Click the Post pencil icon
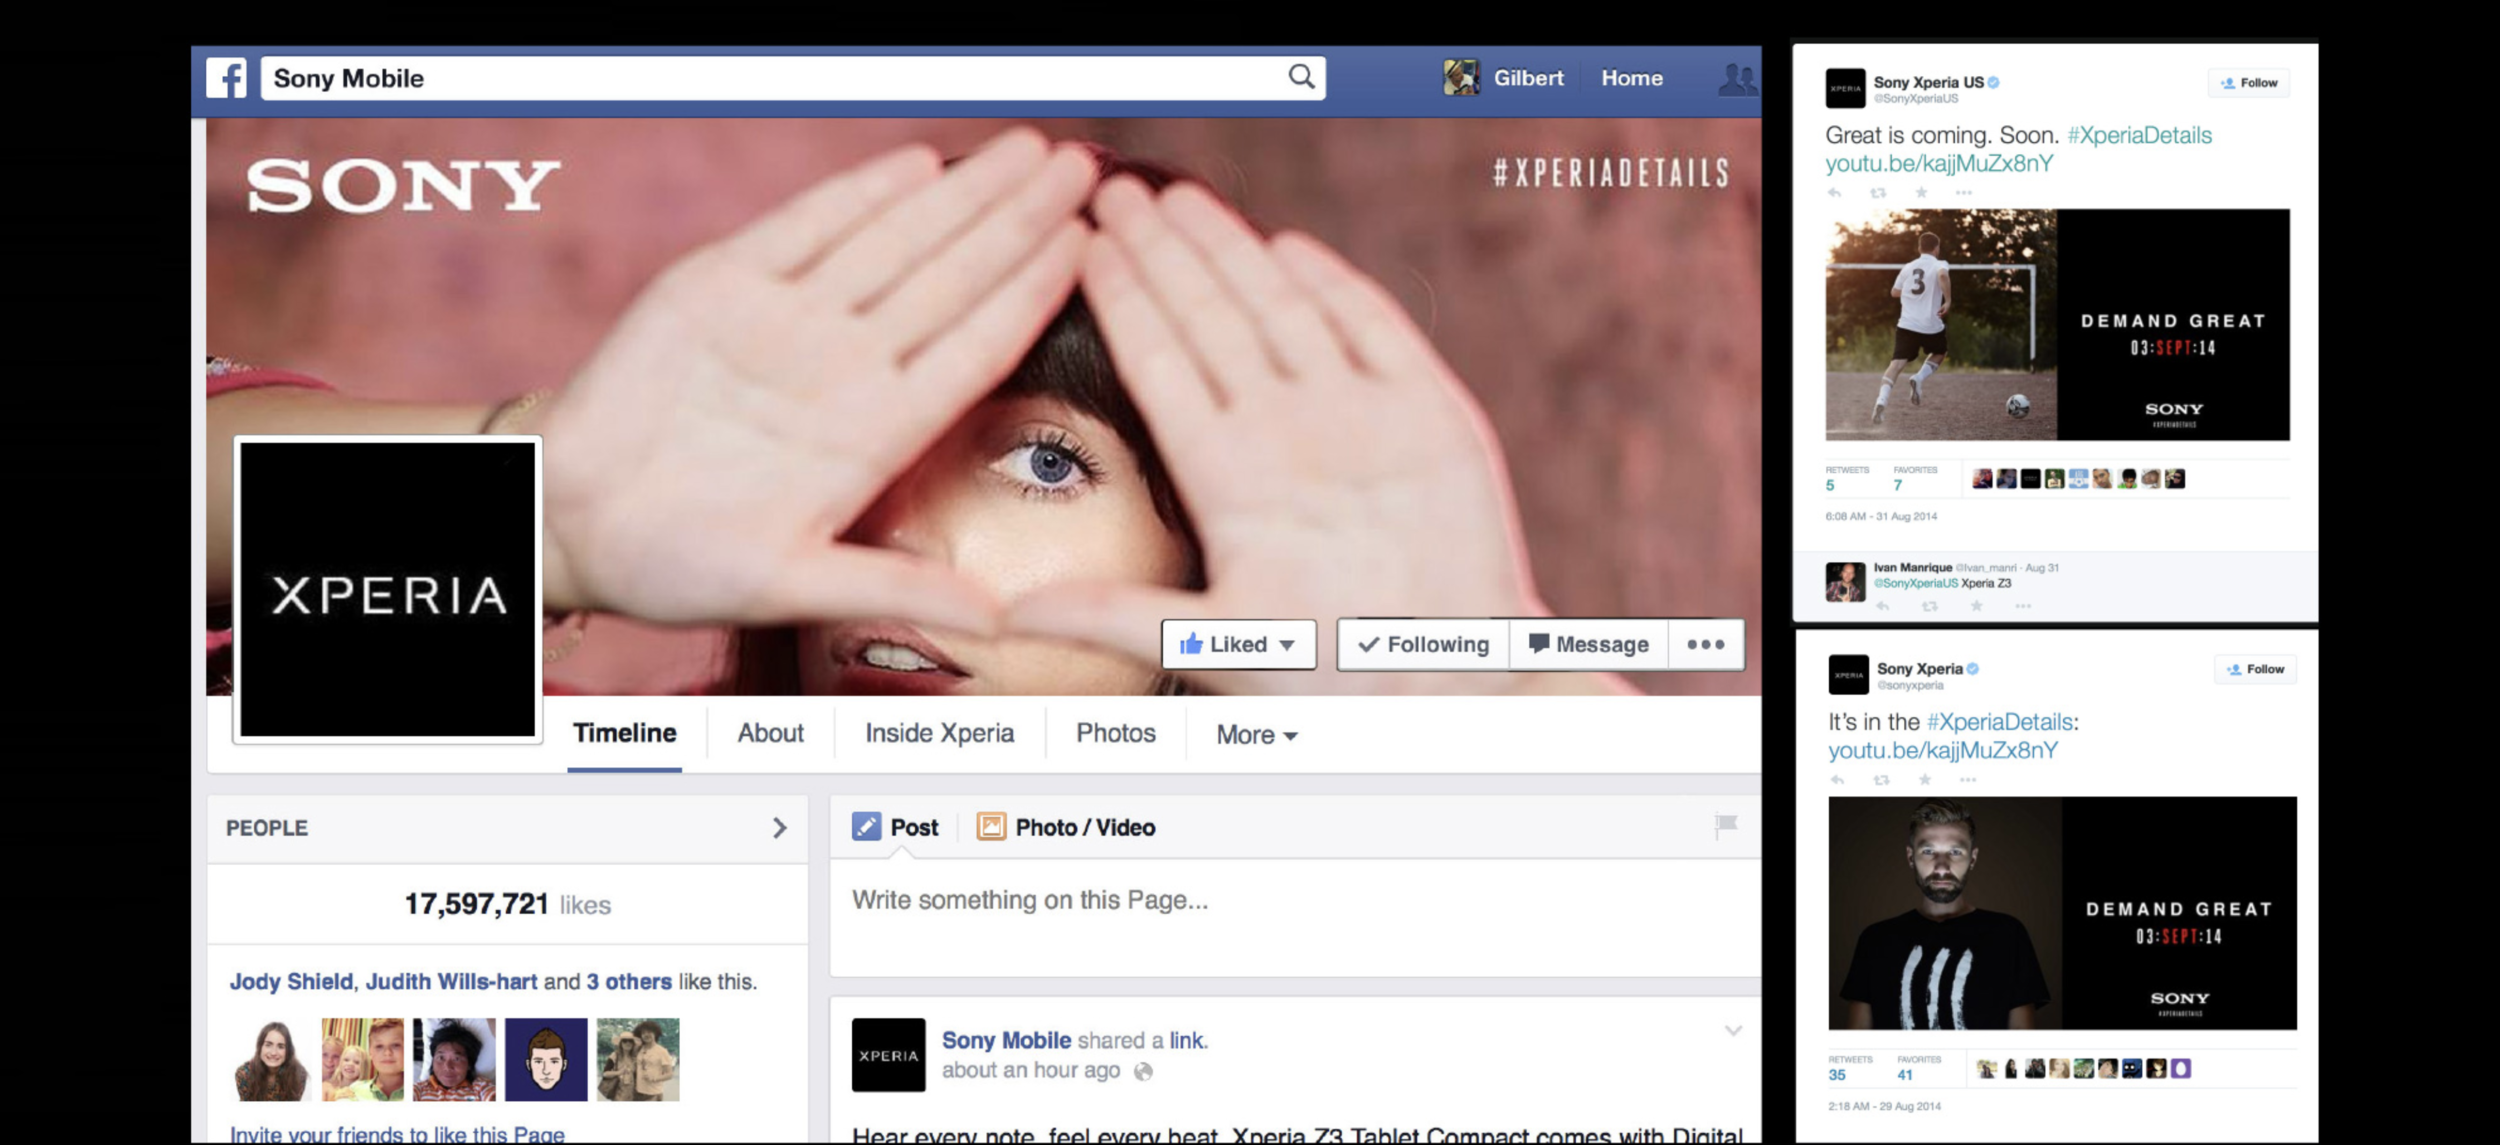The image size is (2500, 1145). pos(866,827)
